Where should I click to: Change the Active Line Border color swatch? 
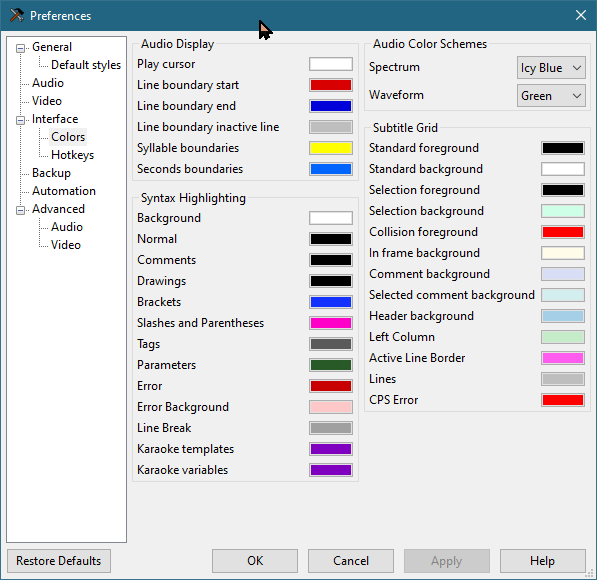click(563, 358)
